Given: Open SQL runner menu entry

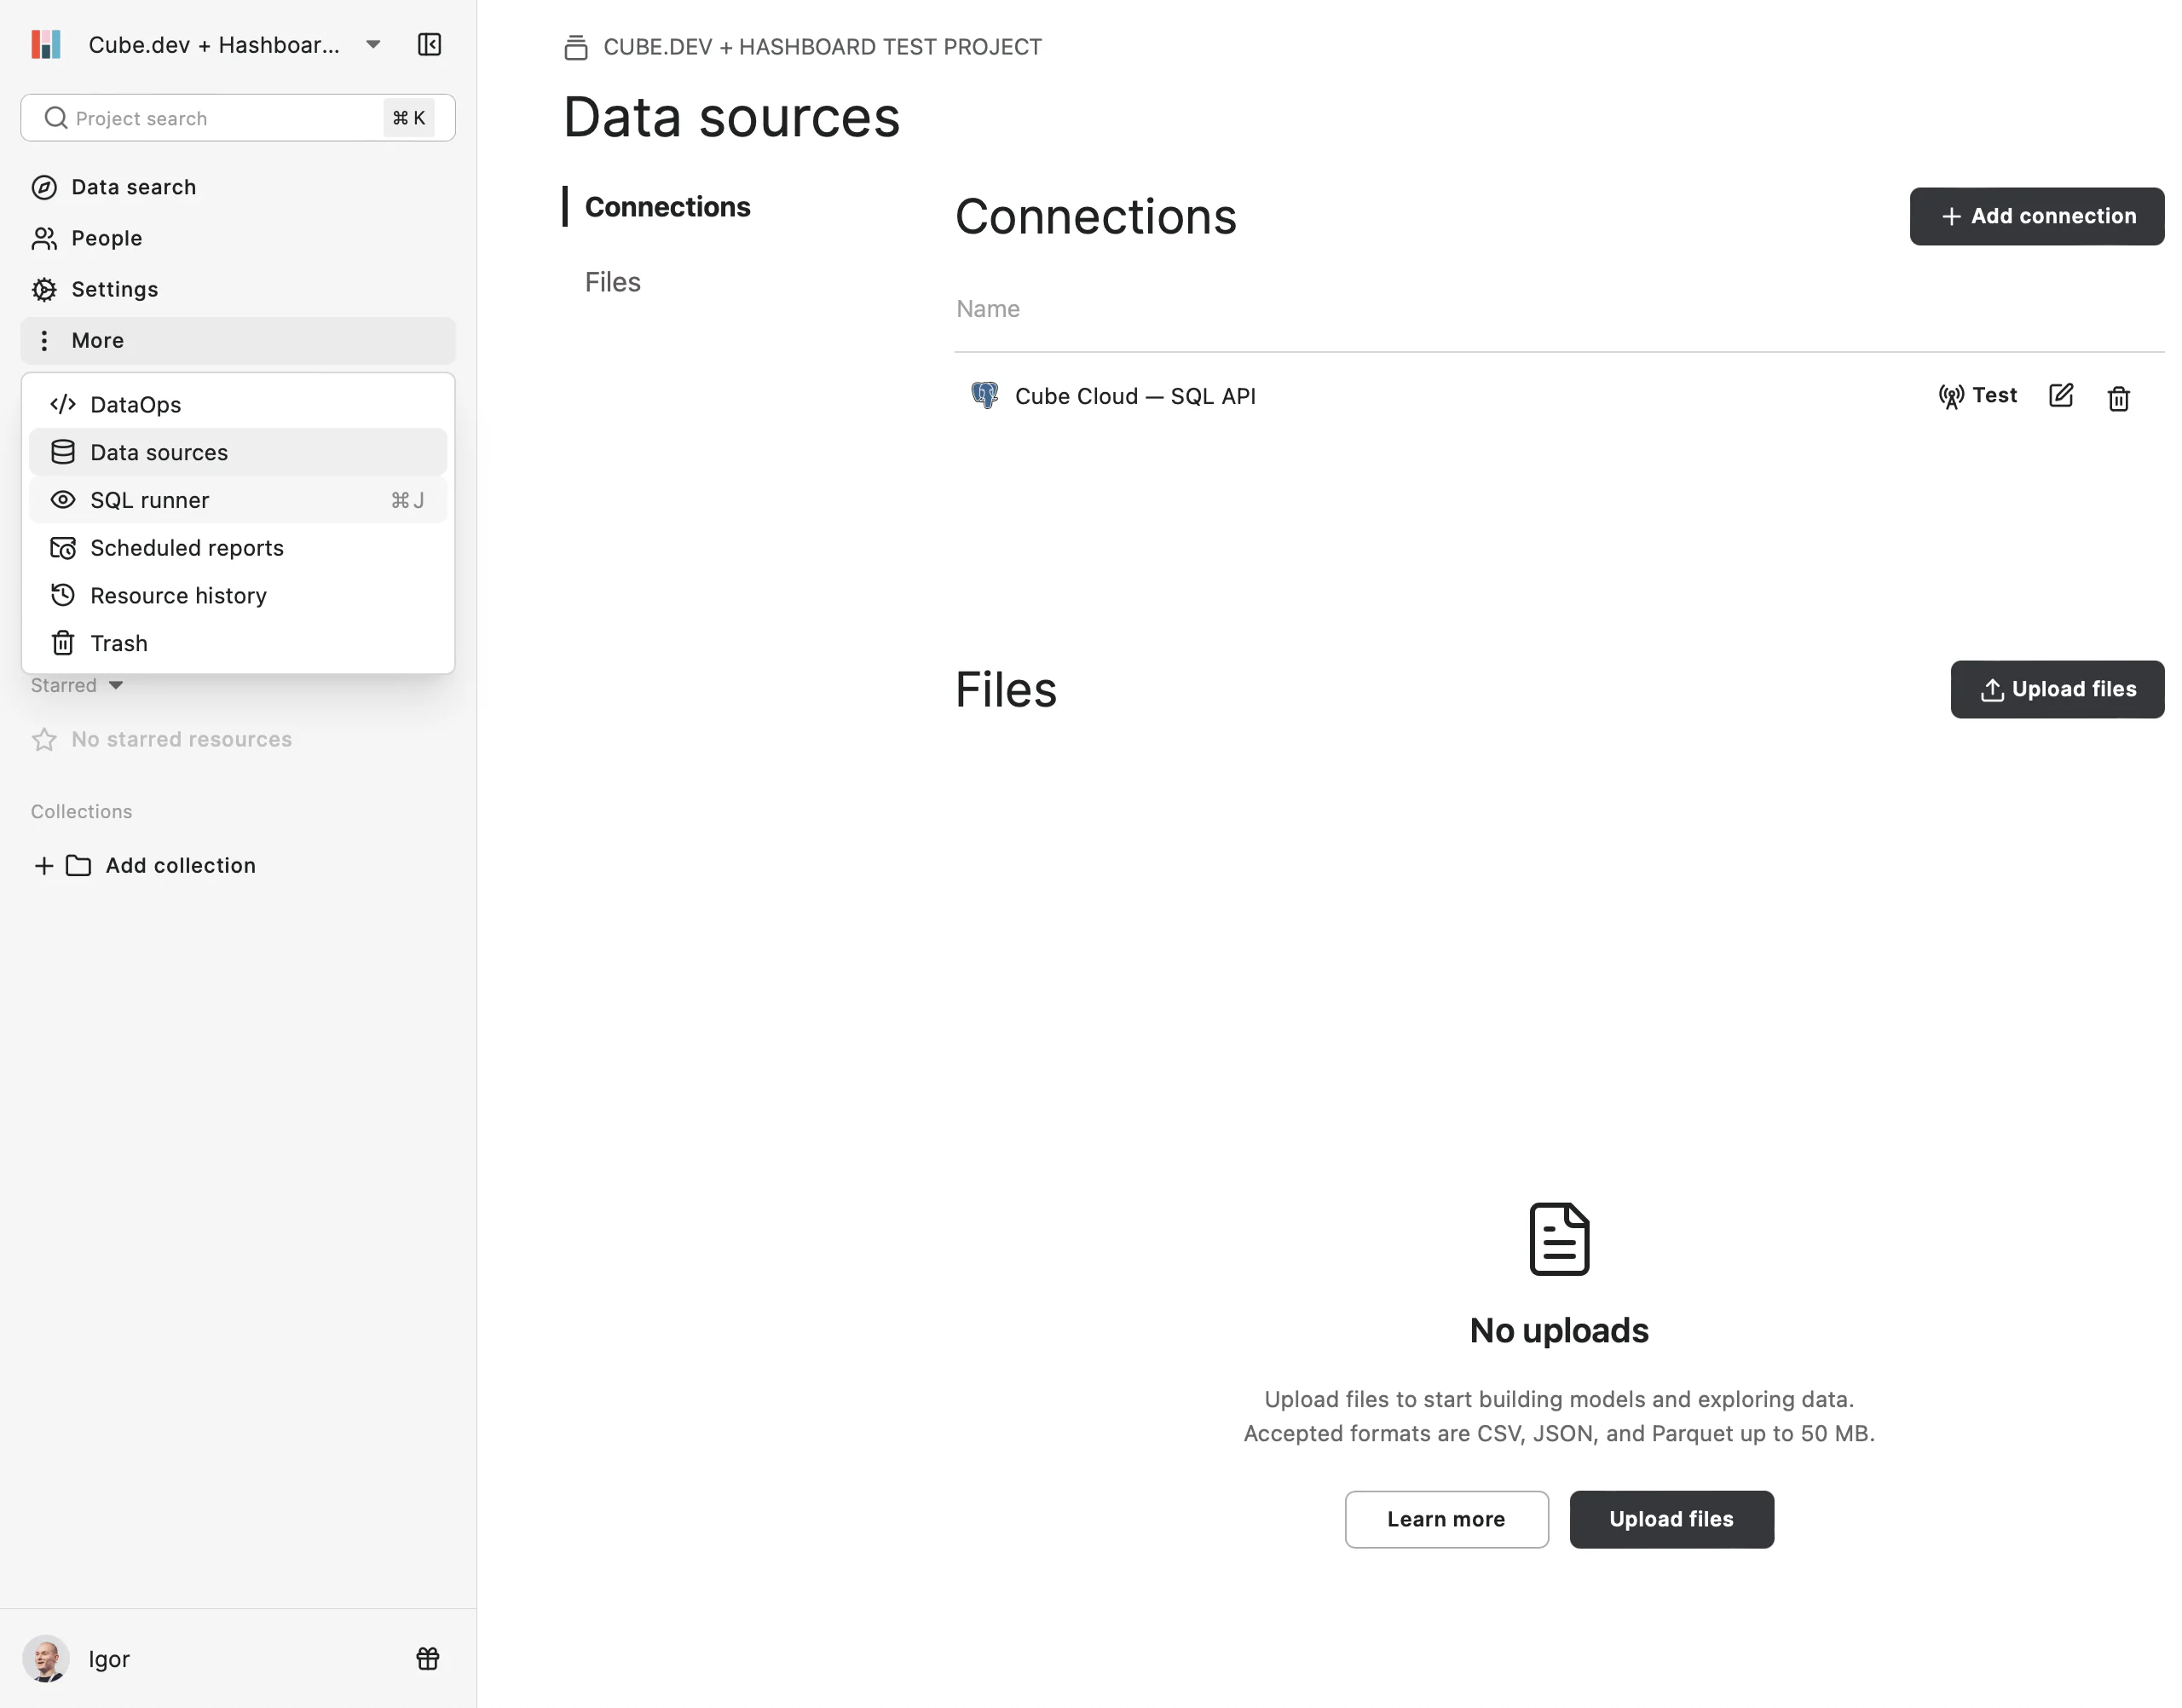Looking at the screenshot, I should pyautogui.click(x=150, y=500).
